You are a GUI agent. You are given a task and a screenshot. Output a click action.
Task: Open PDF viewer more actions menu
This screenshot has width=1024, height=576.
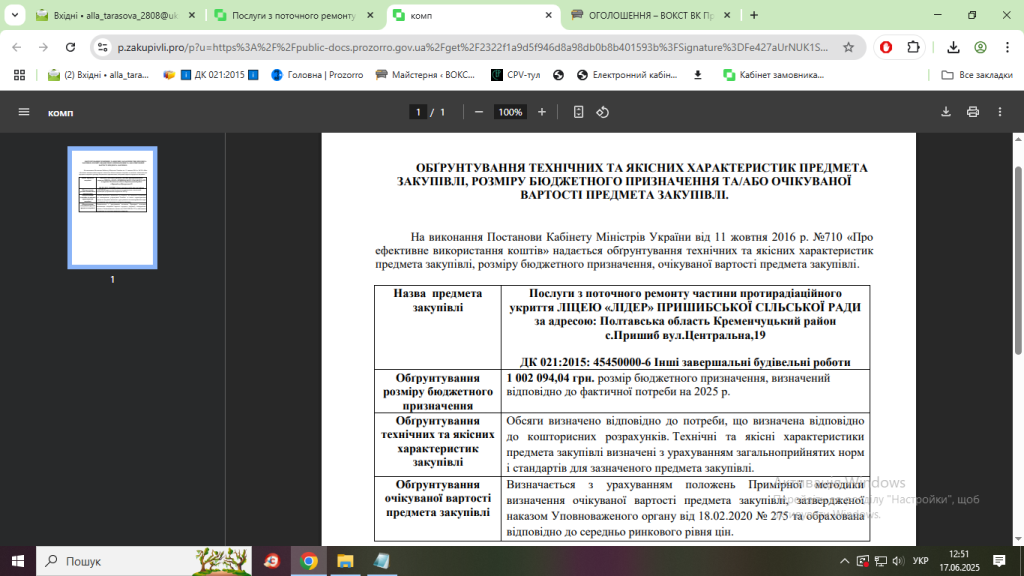(1000, 112)
